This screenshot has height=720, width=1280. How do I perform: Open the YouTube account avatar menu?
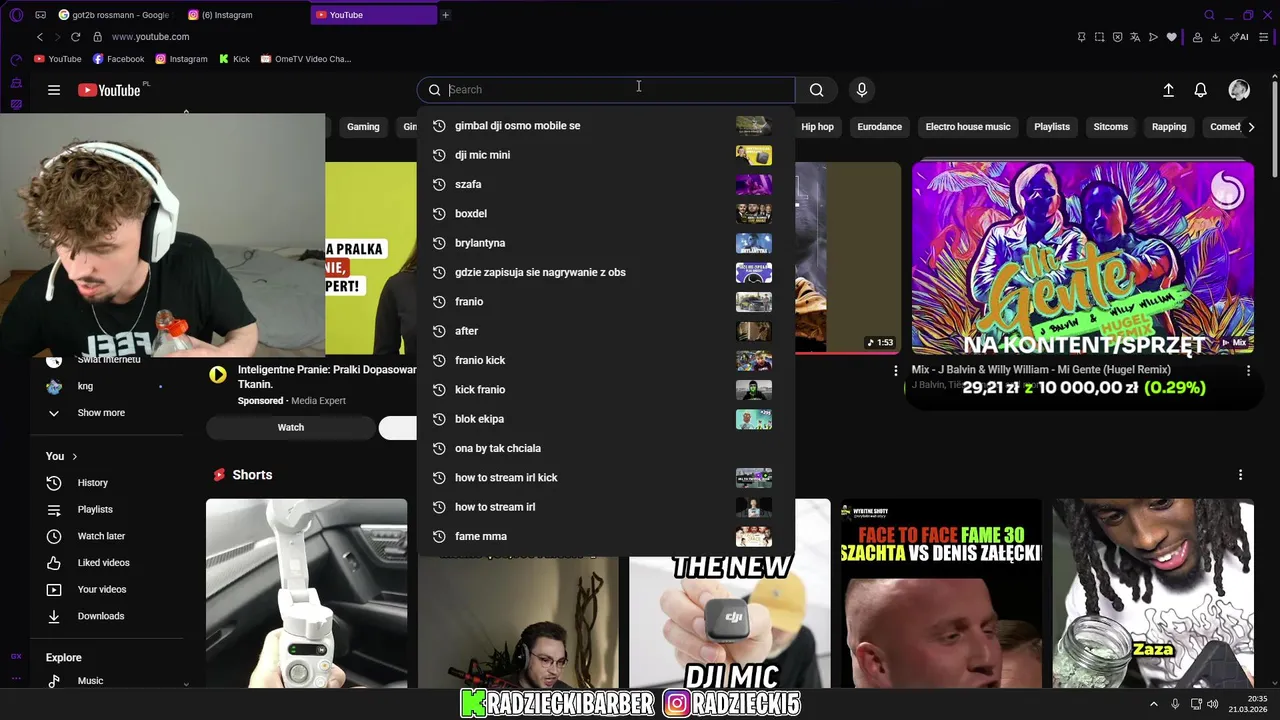pos(1239,90)
